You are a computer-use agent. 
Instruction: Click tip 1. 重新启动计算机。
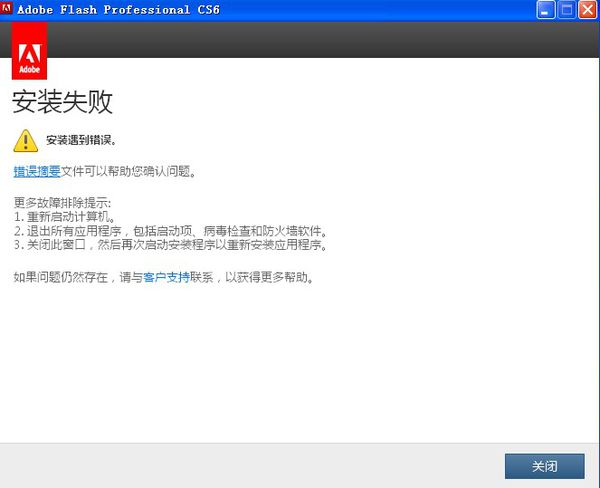[x=64, y=217]
